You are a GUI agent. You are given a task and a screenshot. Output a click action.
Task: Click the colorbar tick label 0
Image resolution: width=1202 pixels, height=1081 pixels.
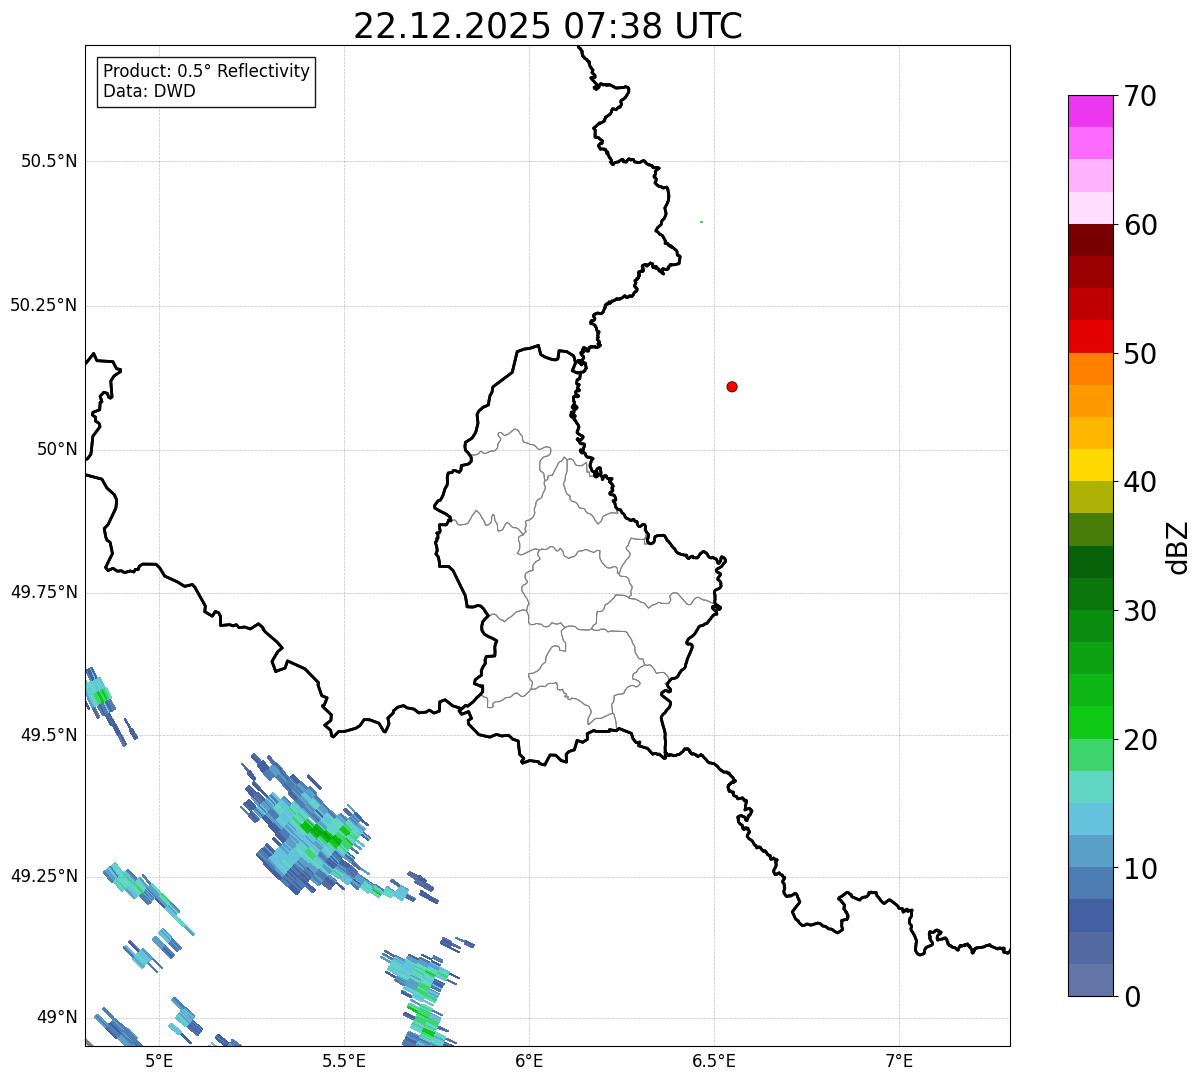coord(1132,997)
